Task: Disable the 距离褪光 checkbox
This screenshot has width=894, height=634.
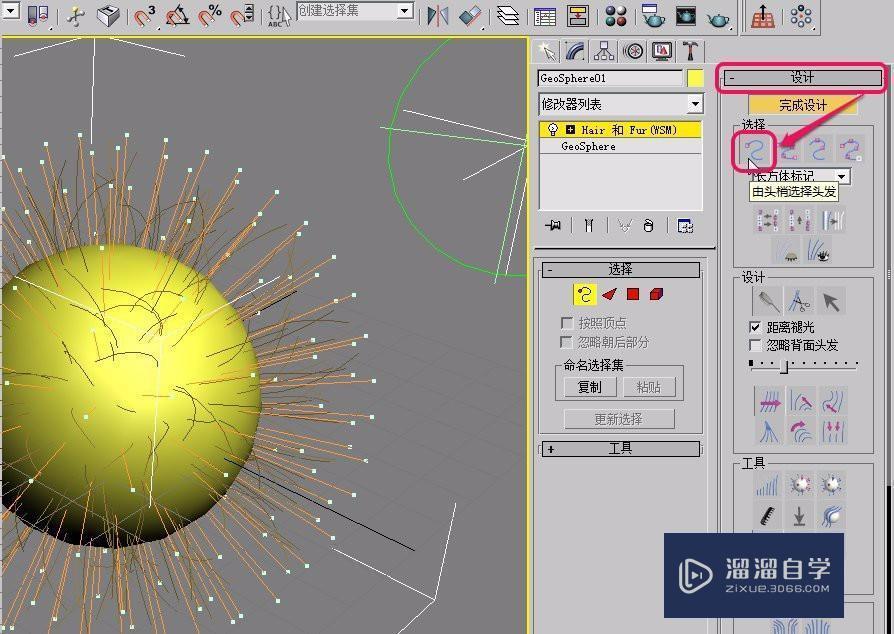Action: [x=756, y=327]
